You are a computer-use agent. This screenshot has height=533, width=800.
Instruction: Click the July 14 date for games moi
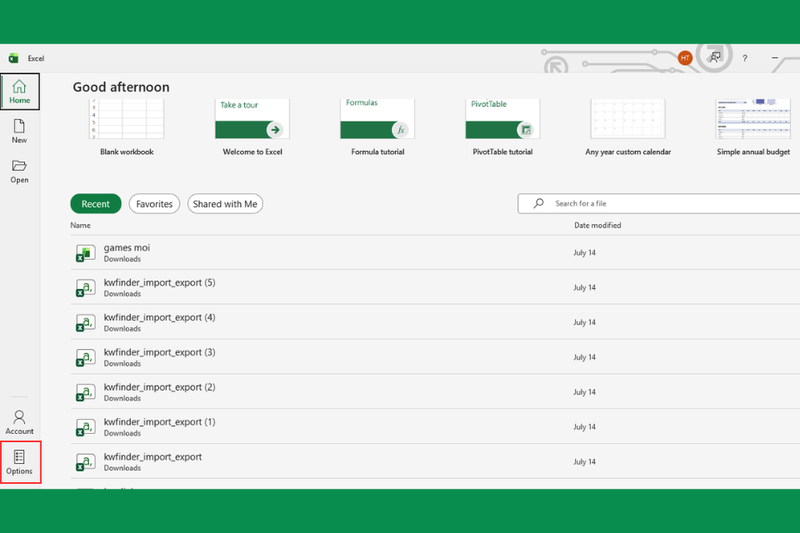[x=584, y=252]
